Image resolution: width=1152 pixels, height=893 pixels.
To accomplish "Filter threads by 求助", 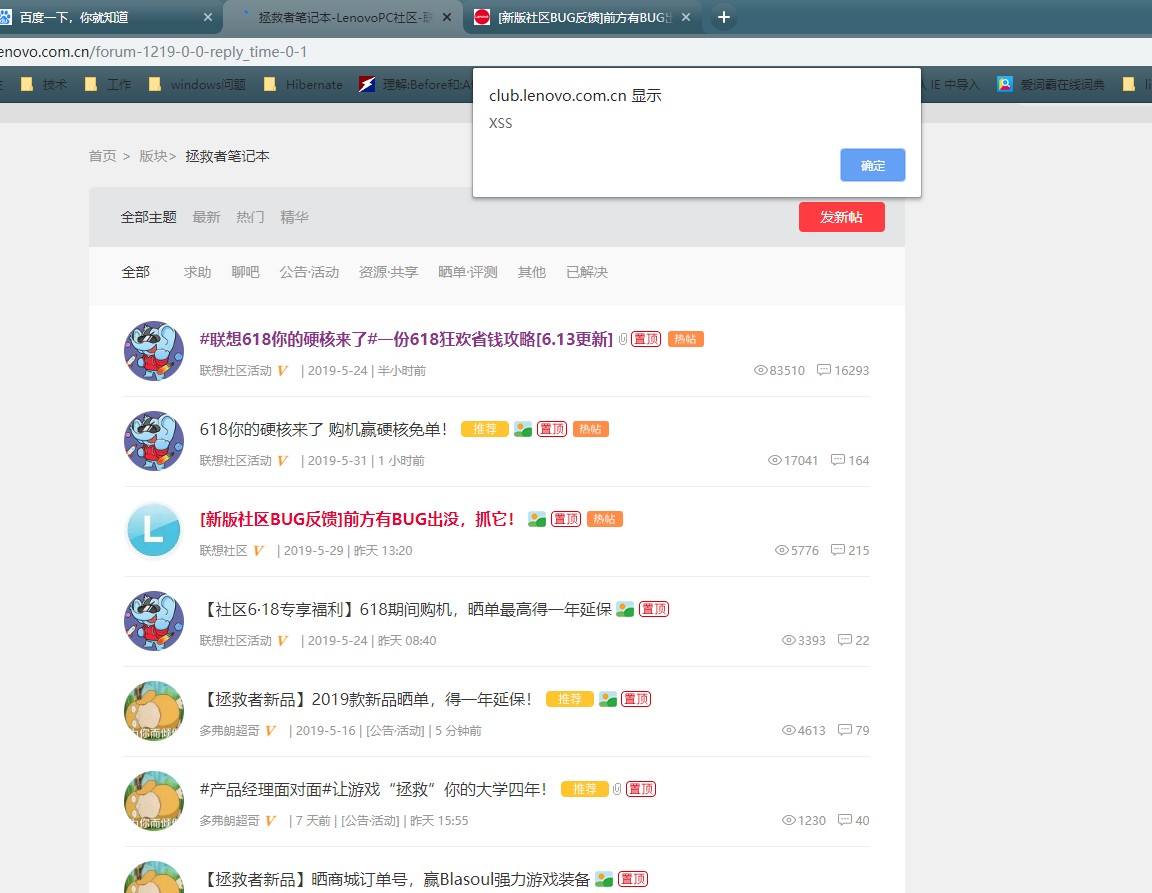I will click(198, 272).
